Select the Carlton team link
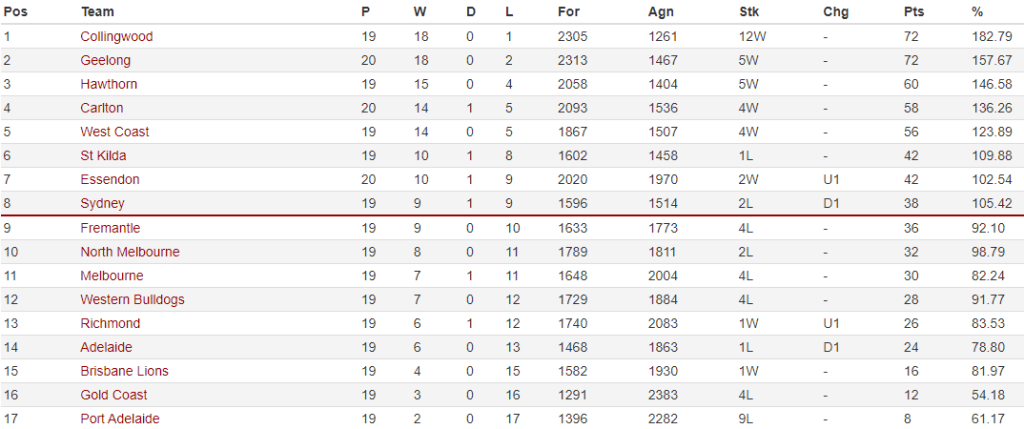Viewport: 1024px width, 429px height. pos(102,108)
